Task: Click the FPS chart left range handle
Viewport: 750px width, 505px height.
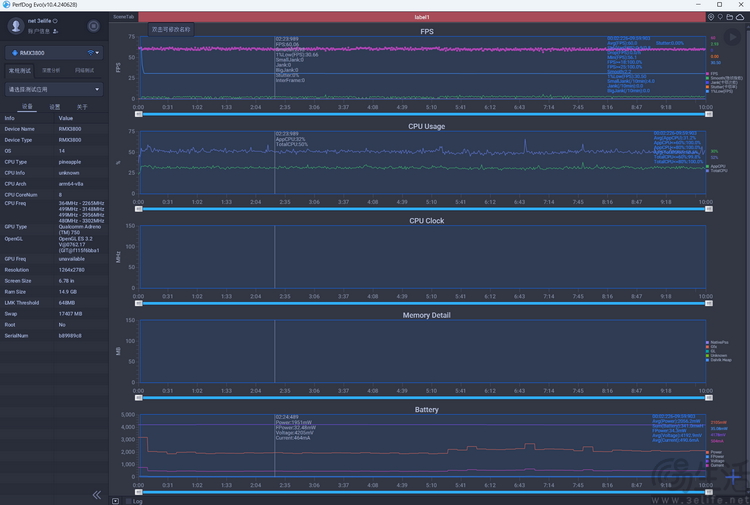Action: [x=139, y=114]
